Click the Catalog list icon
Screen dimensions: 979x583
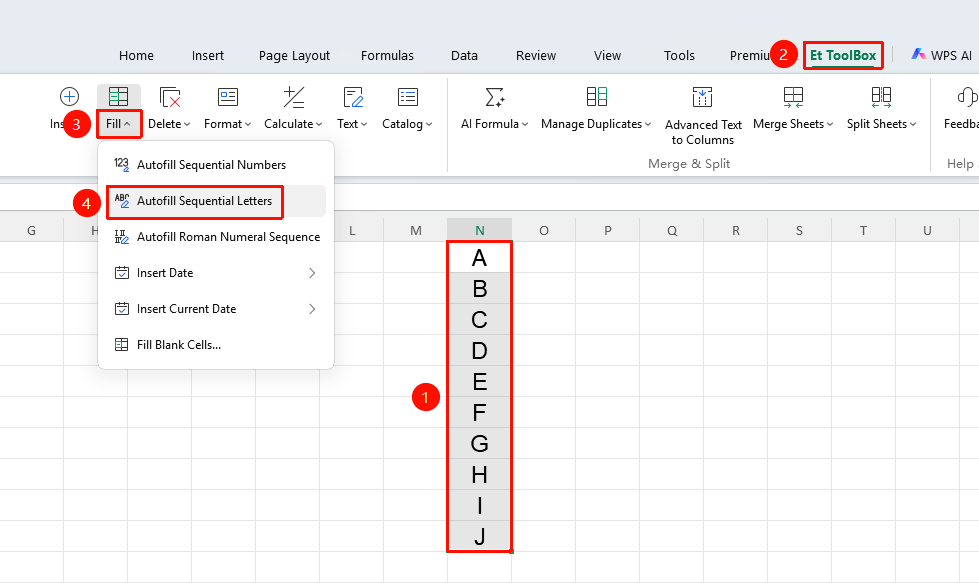408,97
